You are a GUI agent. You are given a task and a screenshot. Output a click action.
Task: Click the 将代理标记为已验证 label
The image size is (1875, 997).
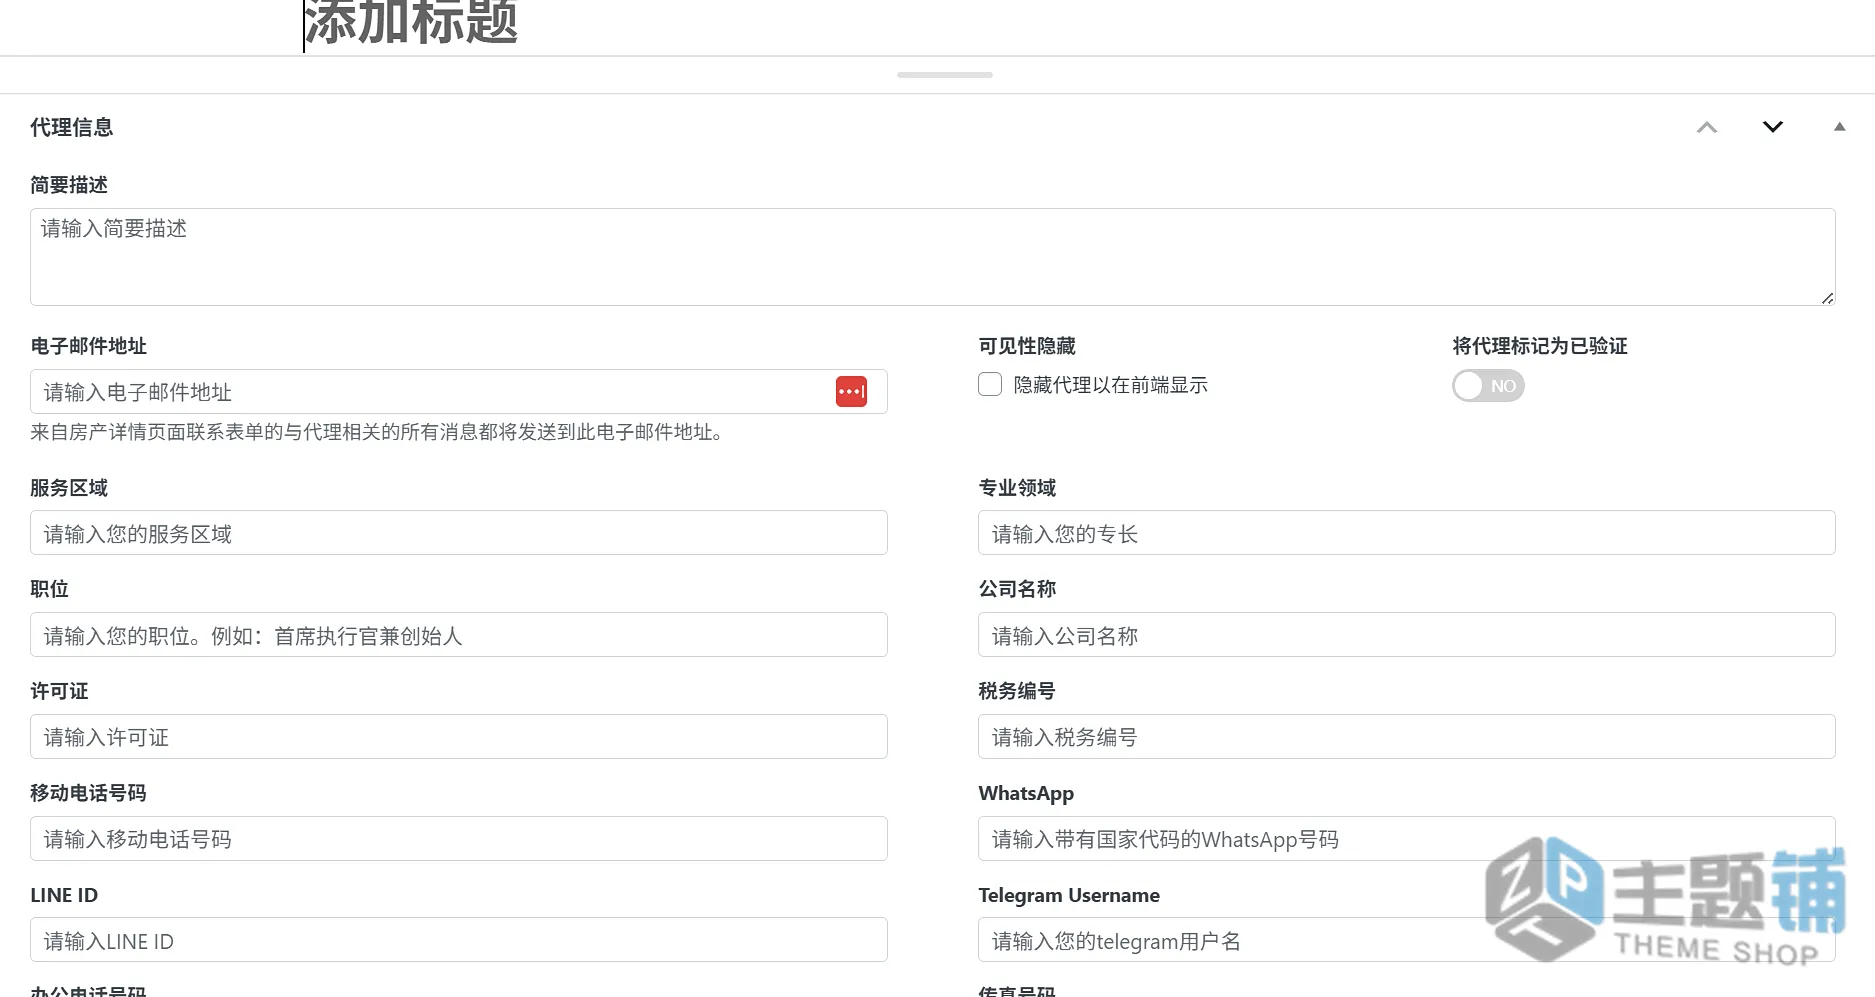[1540, 346]
